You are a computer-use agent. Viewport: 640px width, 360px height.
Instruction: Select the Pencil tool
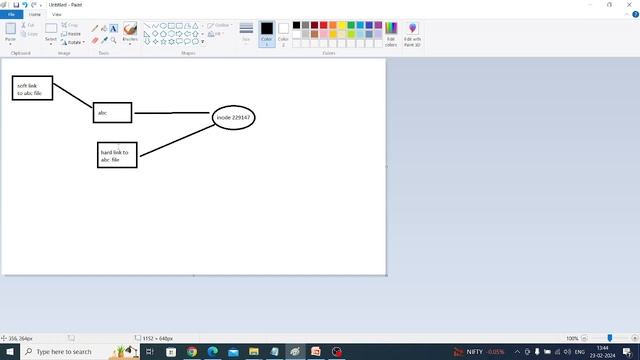point(95,28)
